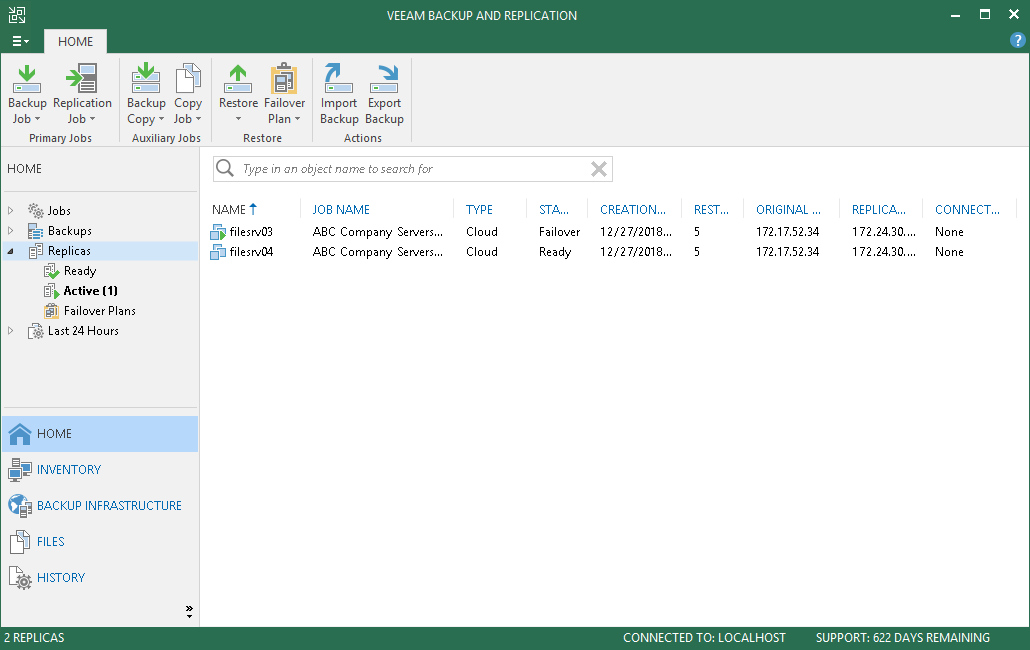This screenshot has width=1030, height=650.
Task: Expand the Jobs tree node
Action: tap(11, 211)
